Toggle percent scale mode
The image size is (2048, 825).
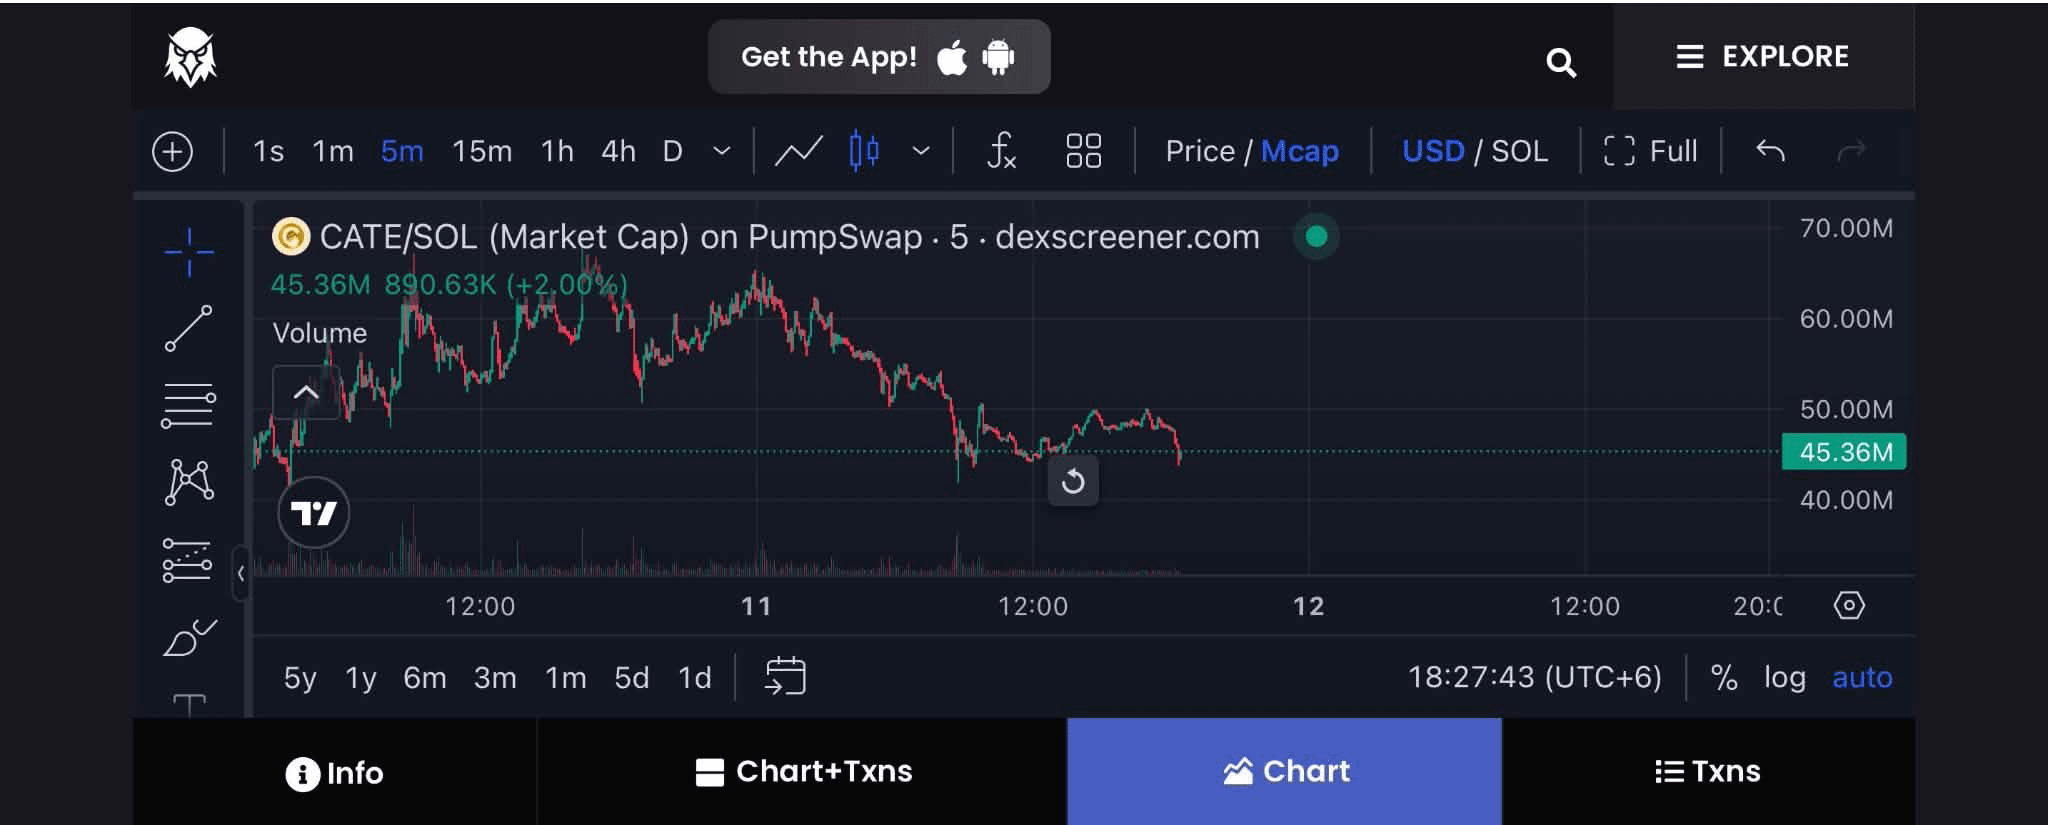point(1724,677)
